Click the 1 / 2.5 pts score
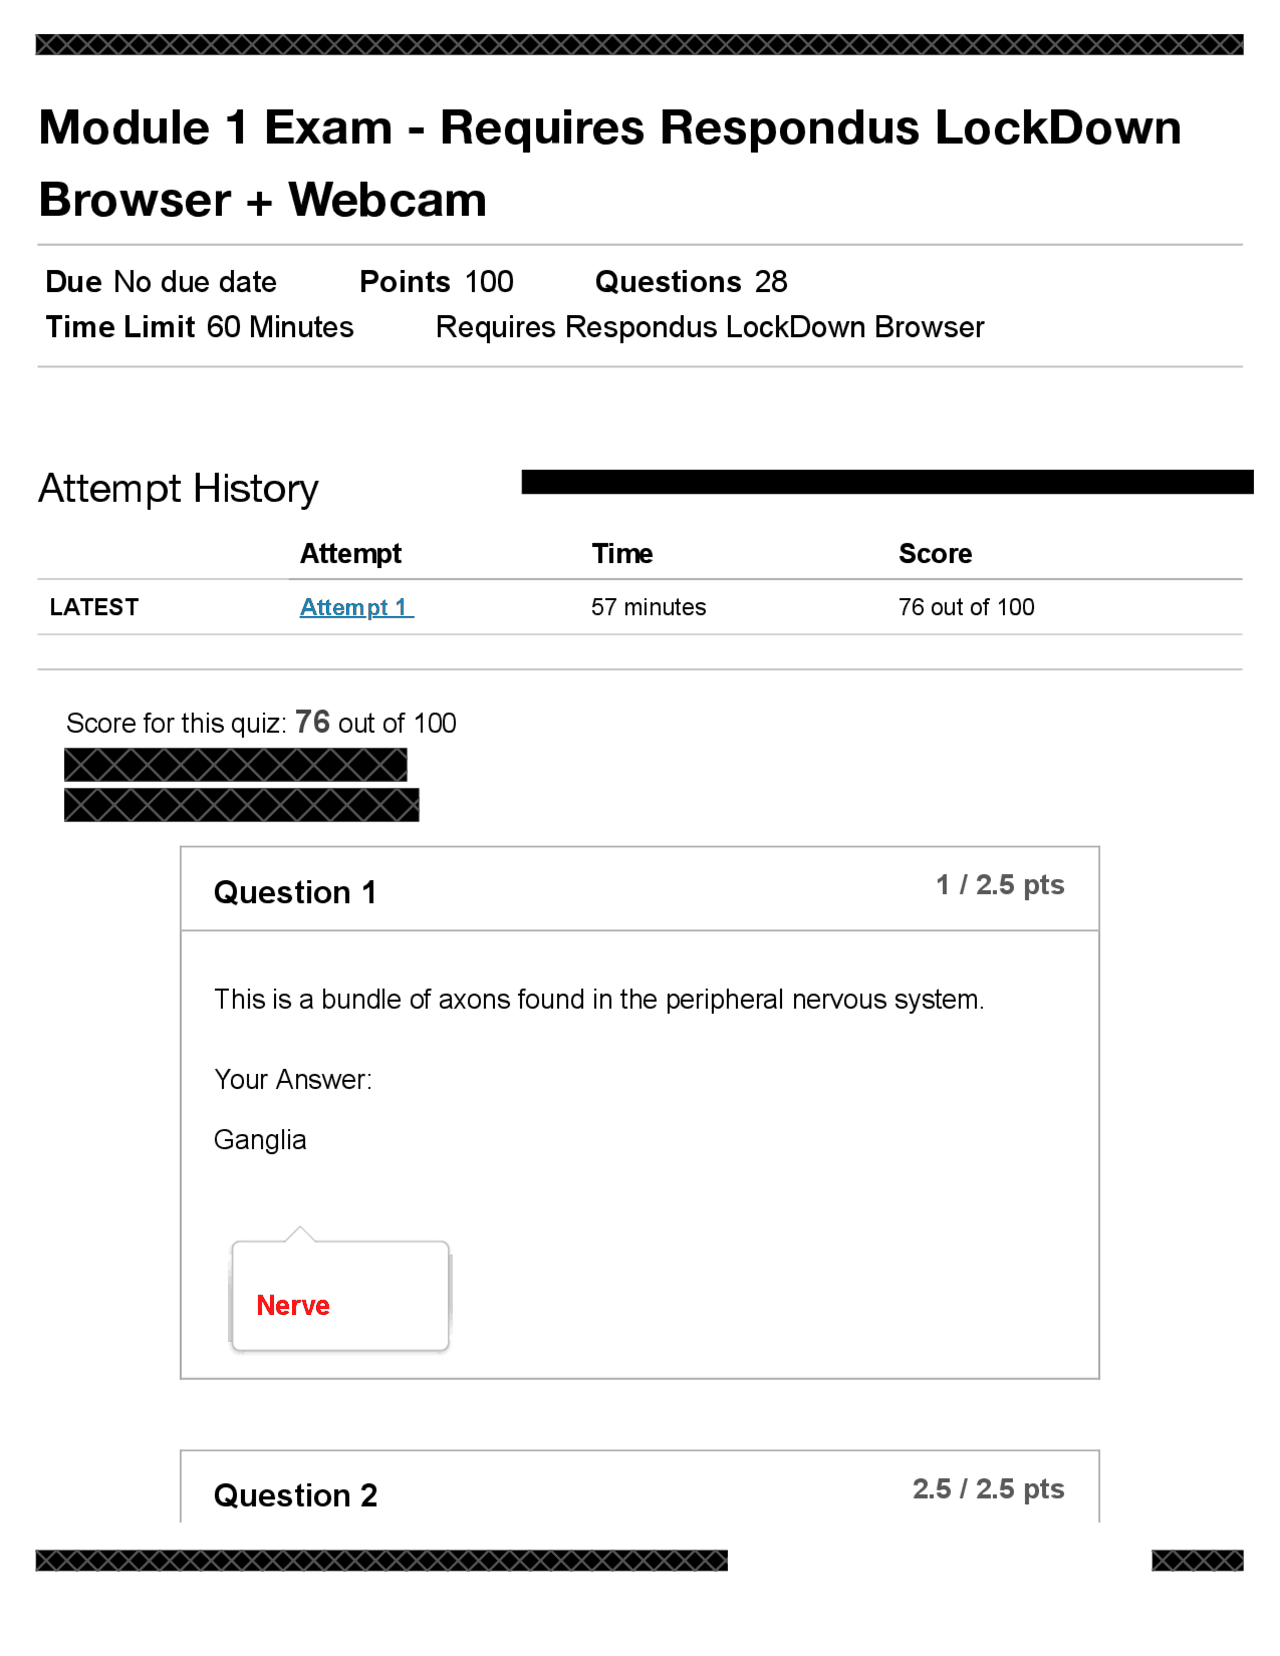The height and width of the screenshot is (1656, 1280). 999,885
